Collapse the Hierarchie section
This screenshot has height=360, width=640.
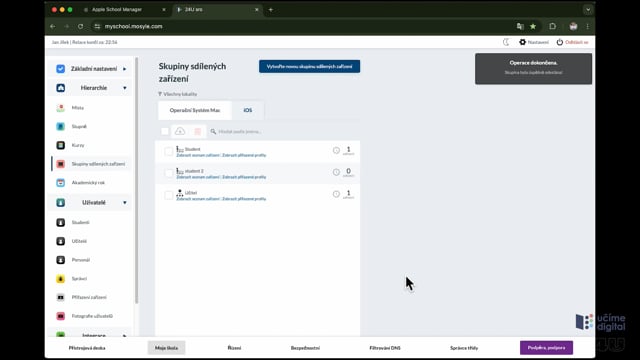[x=91, y=88]
